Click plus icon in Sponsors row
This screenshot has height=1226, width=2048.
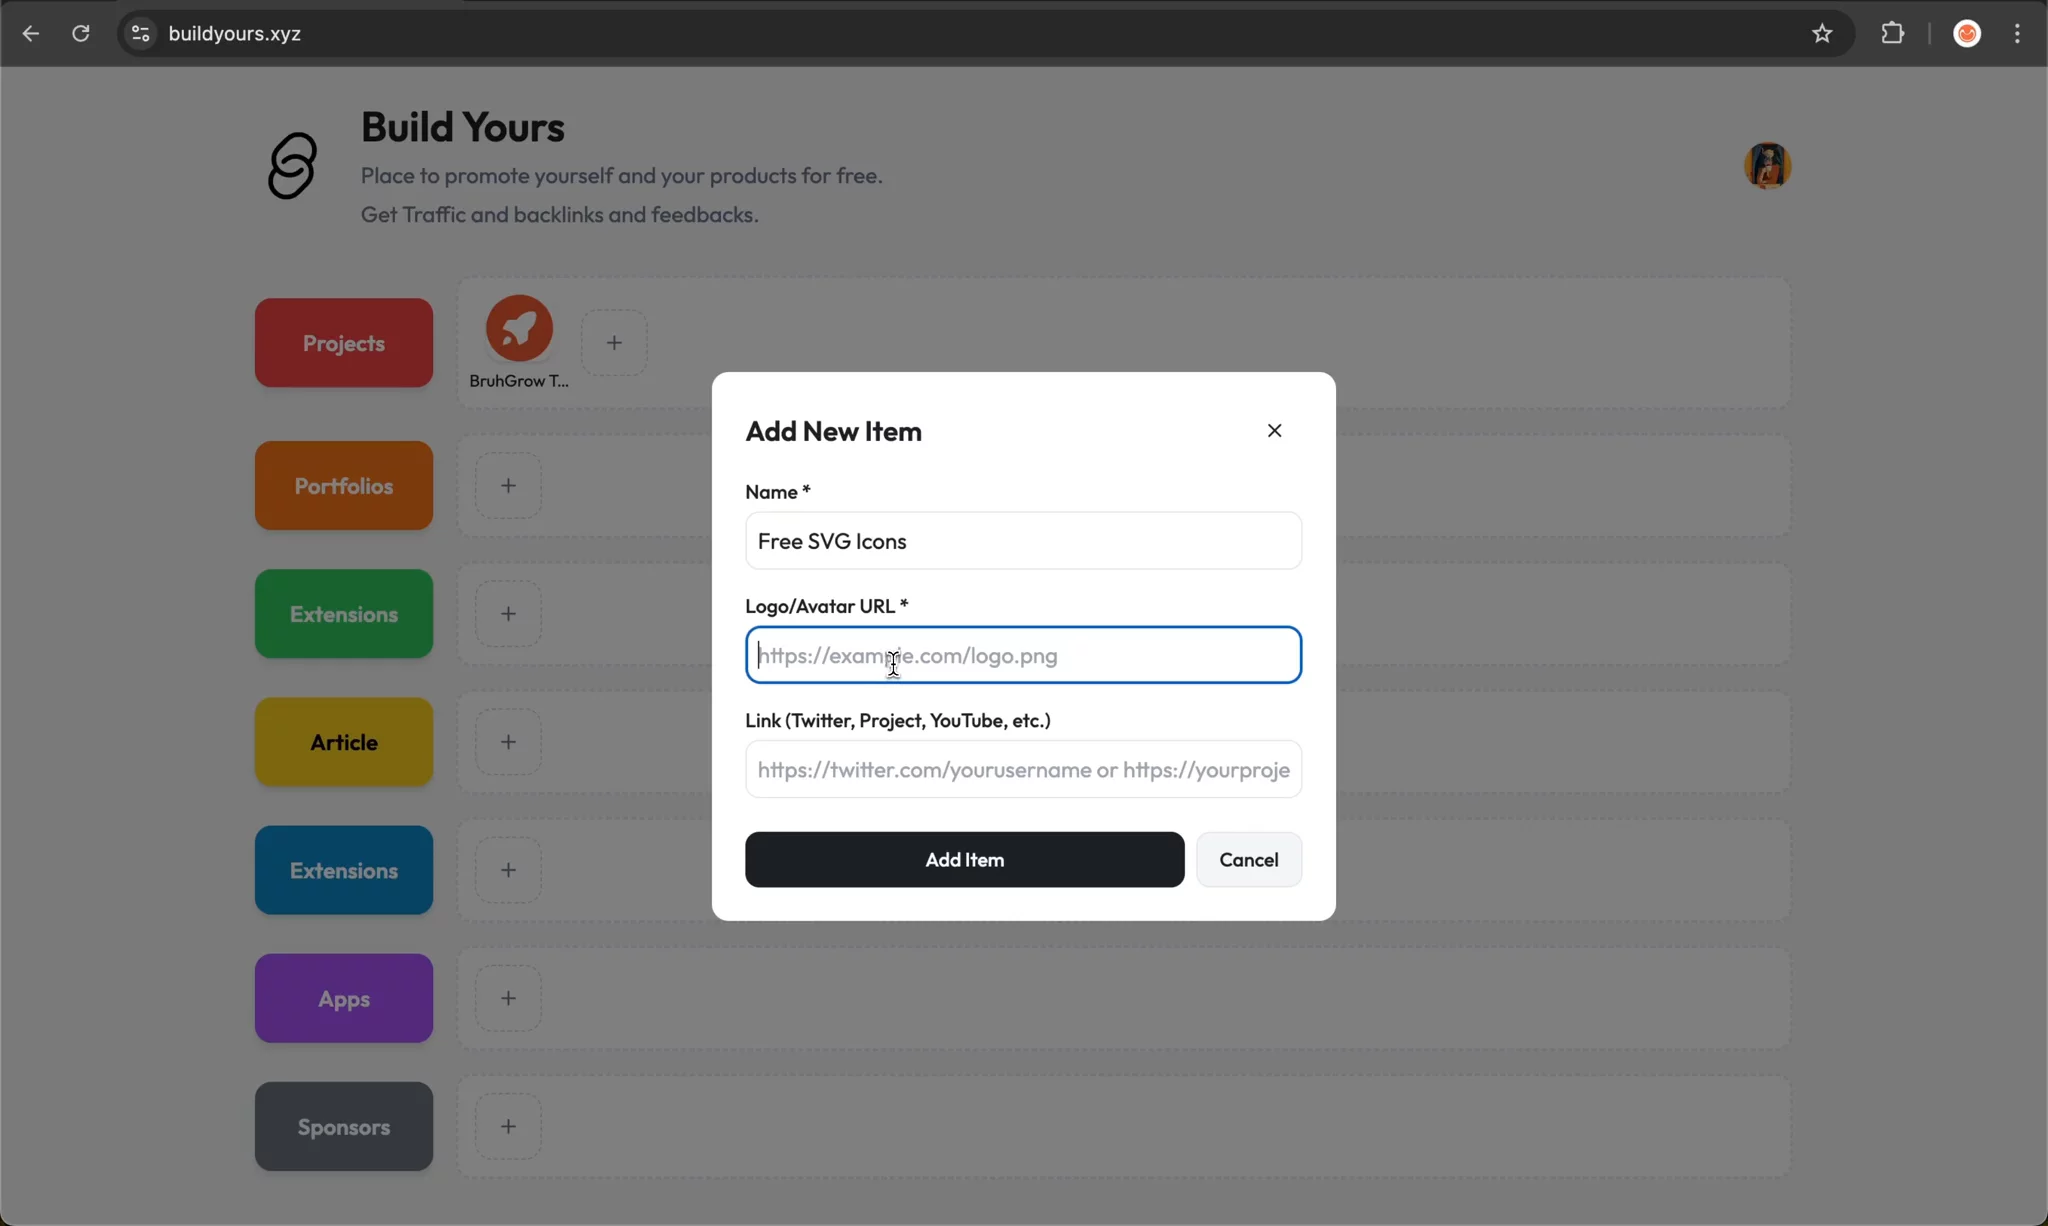[x=508, y=1127]
